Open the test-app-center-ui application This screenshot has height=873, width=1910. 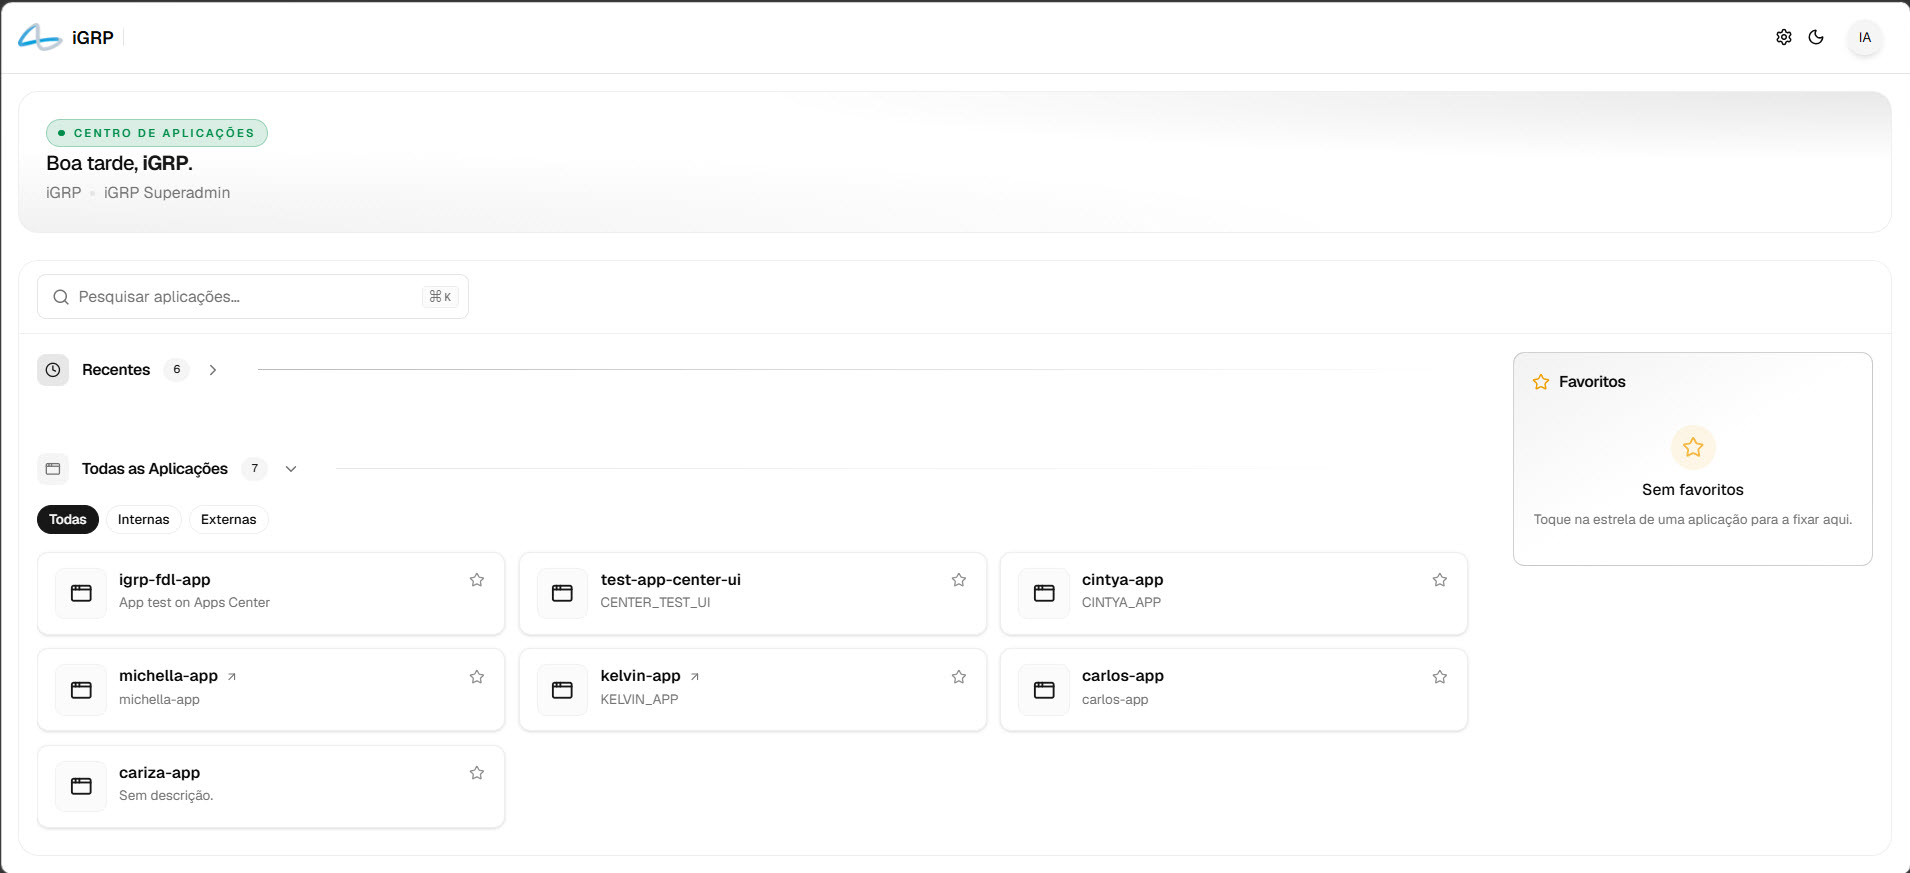coord(753,594)
